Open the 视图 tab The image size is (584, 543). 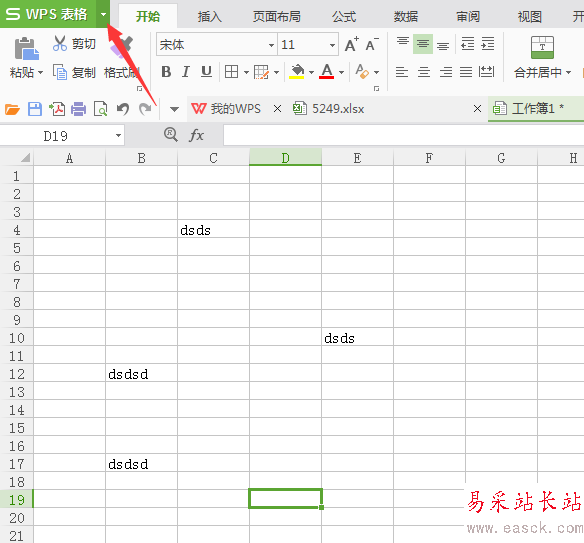pyautogui.click(x=530, y=16)
